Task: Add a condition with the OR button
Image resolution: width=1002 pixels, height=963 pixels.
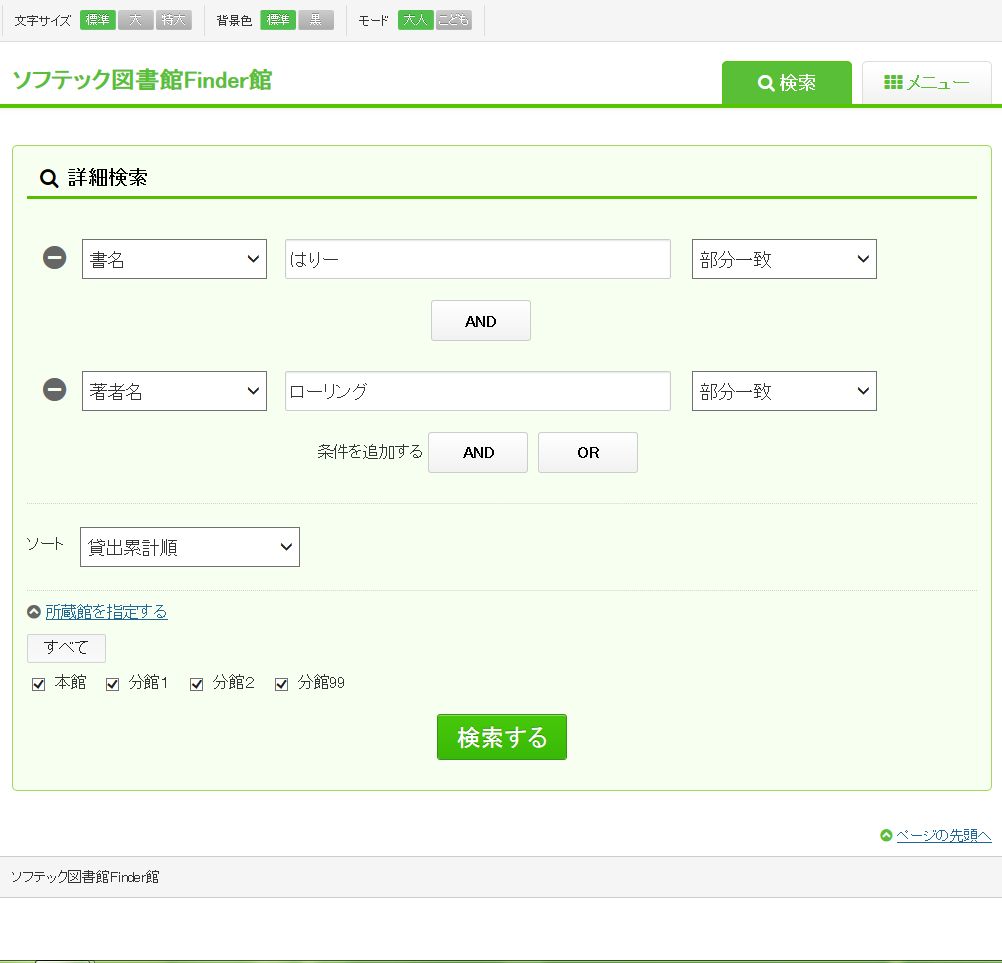Action: pos(587,452)
